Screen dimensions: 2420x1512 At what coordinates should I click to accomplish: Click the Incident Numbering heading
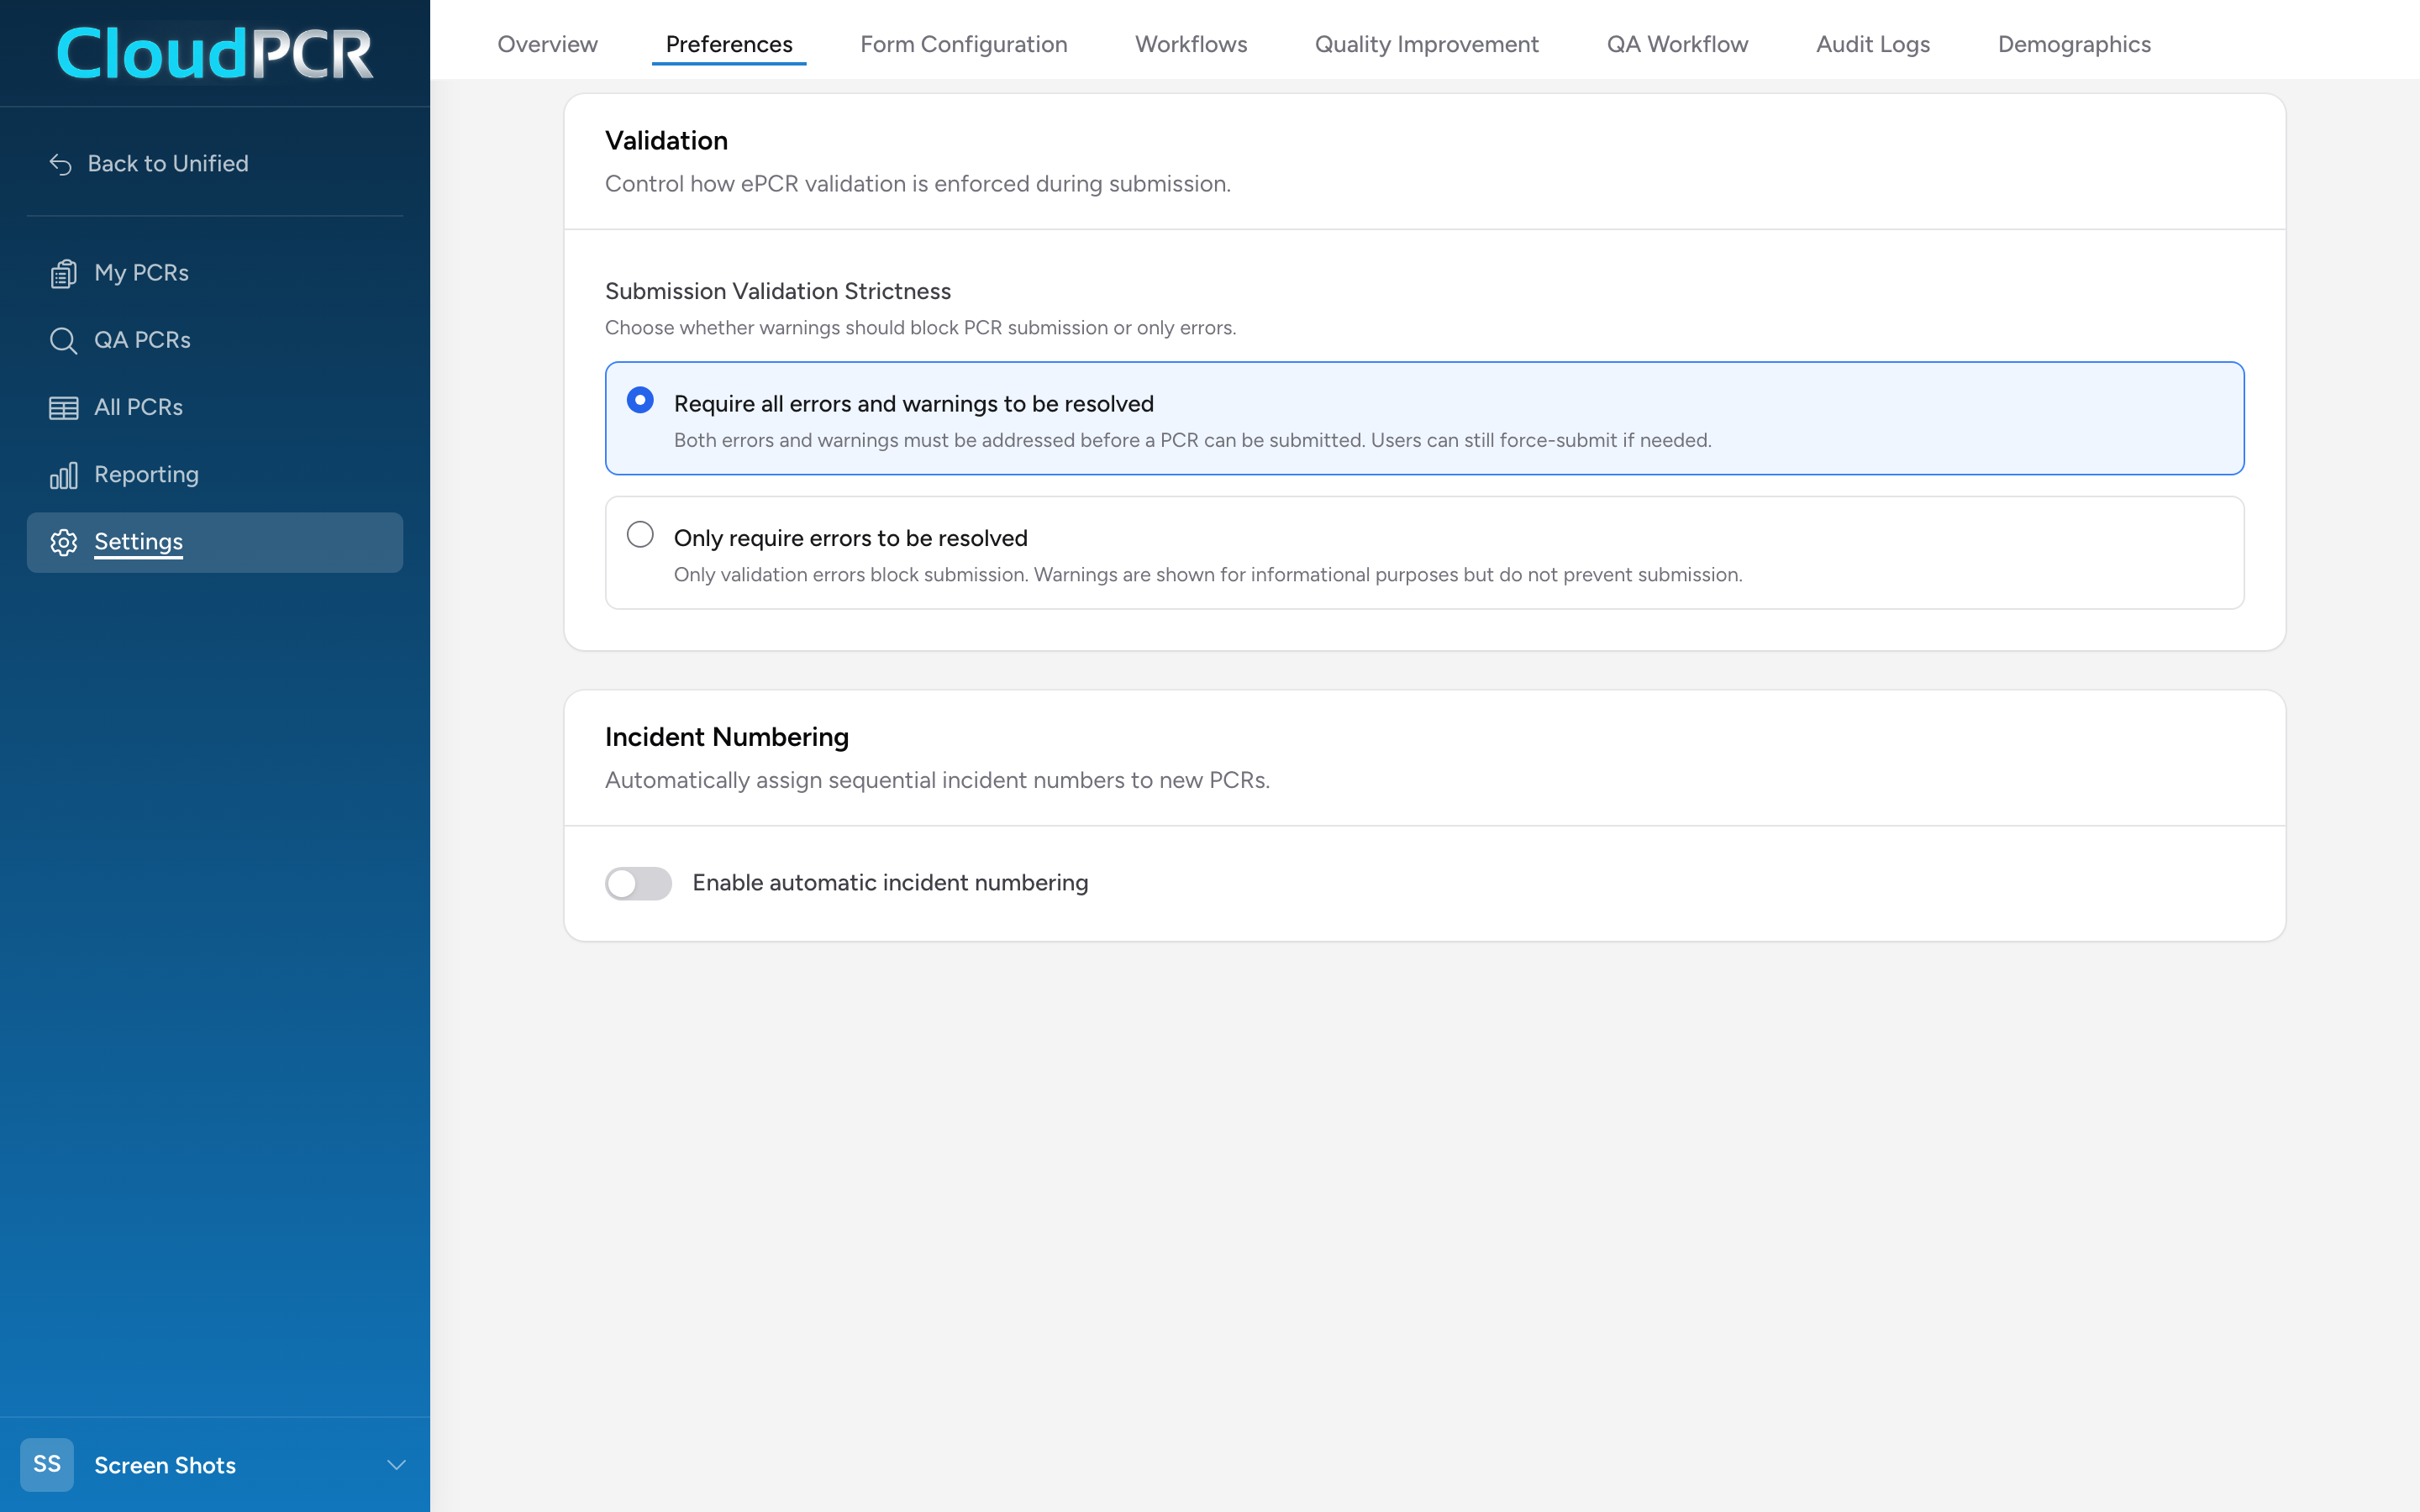726,737
